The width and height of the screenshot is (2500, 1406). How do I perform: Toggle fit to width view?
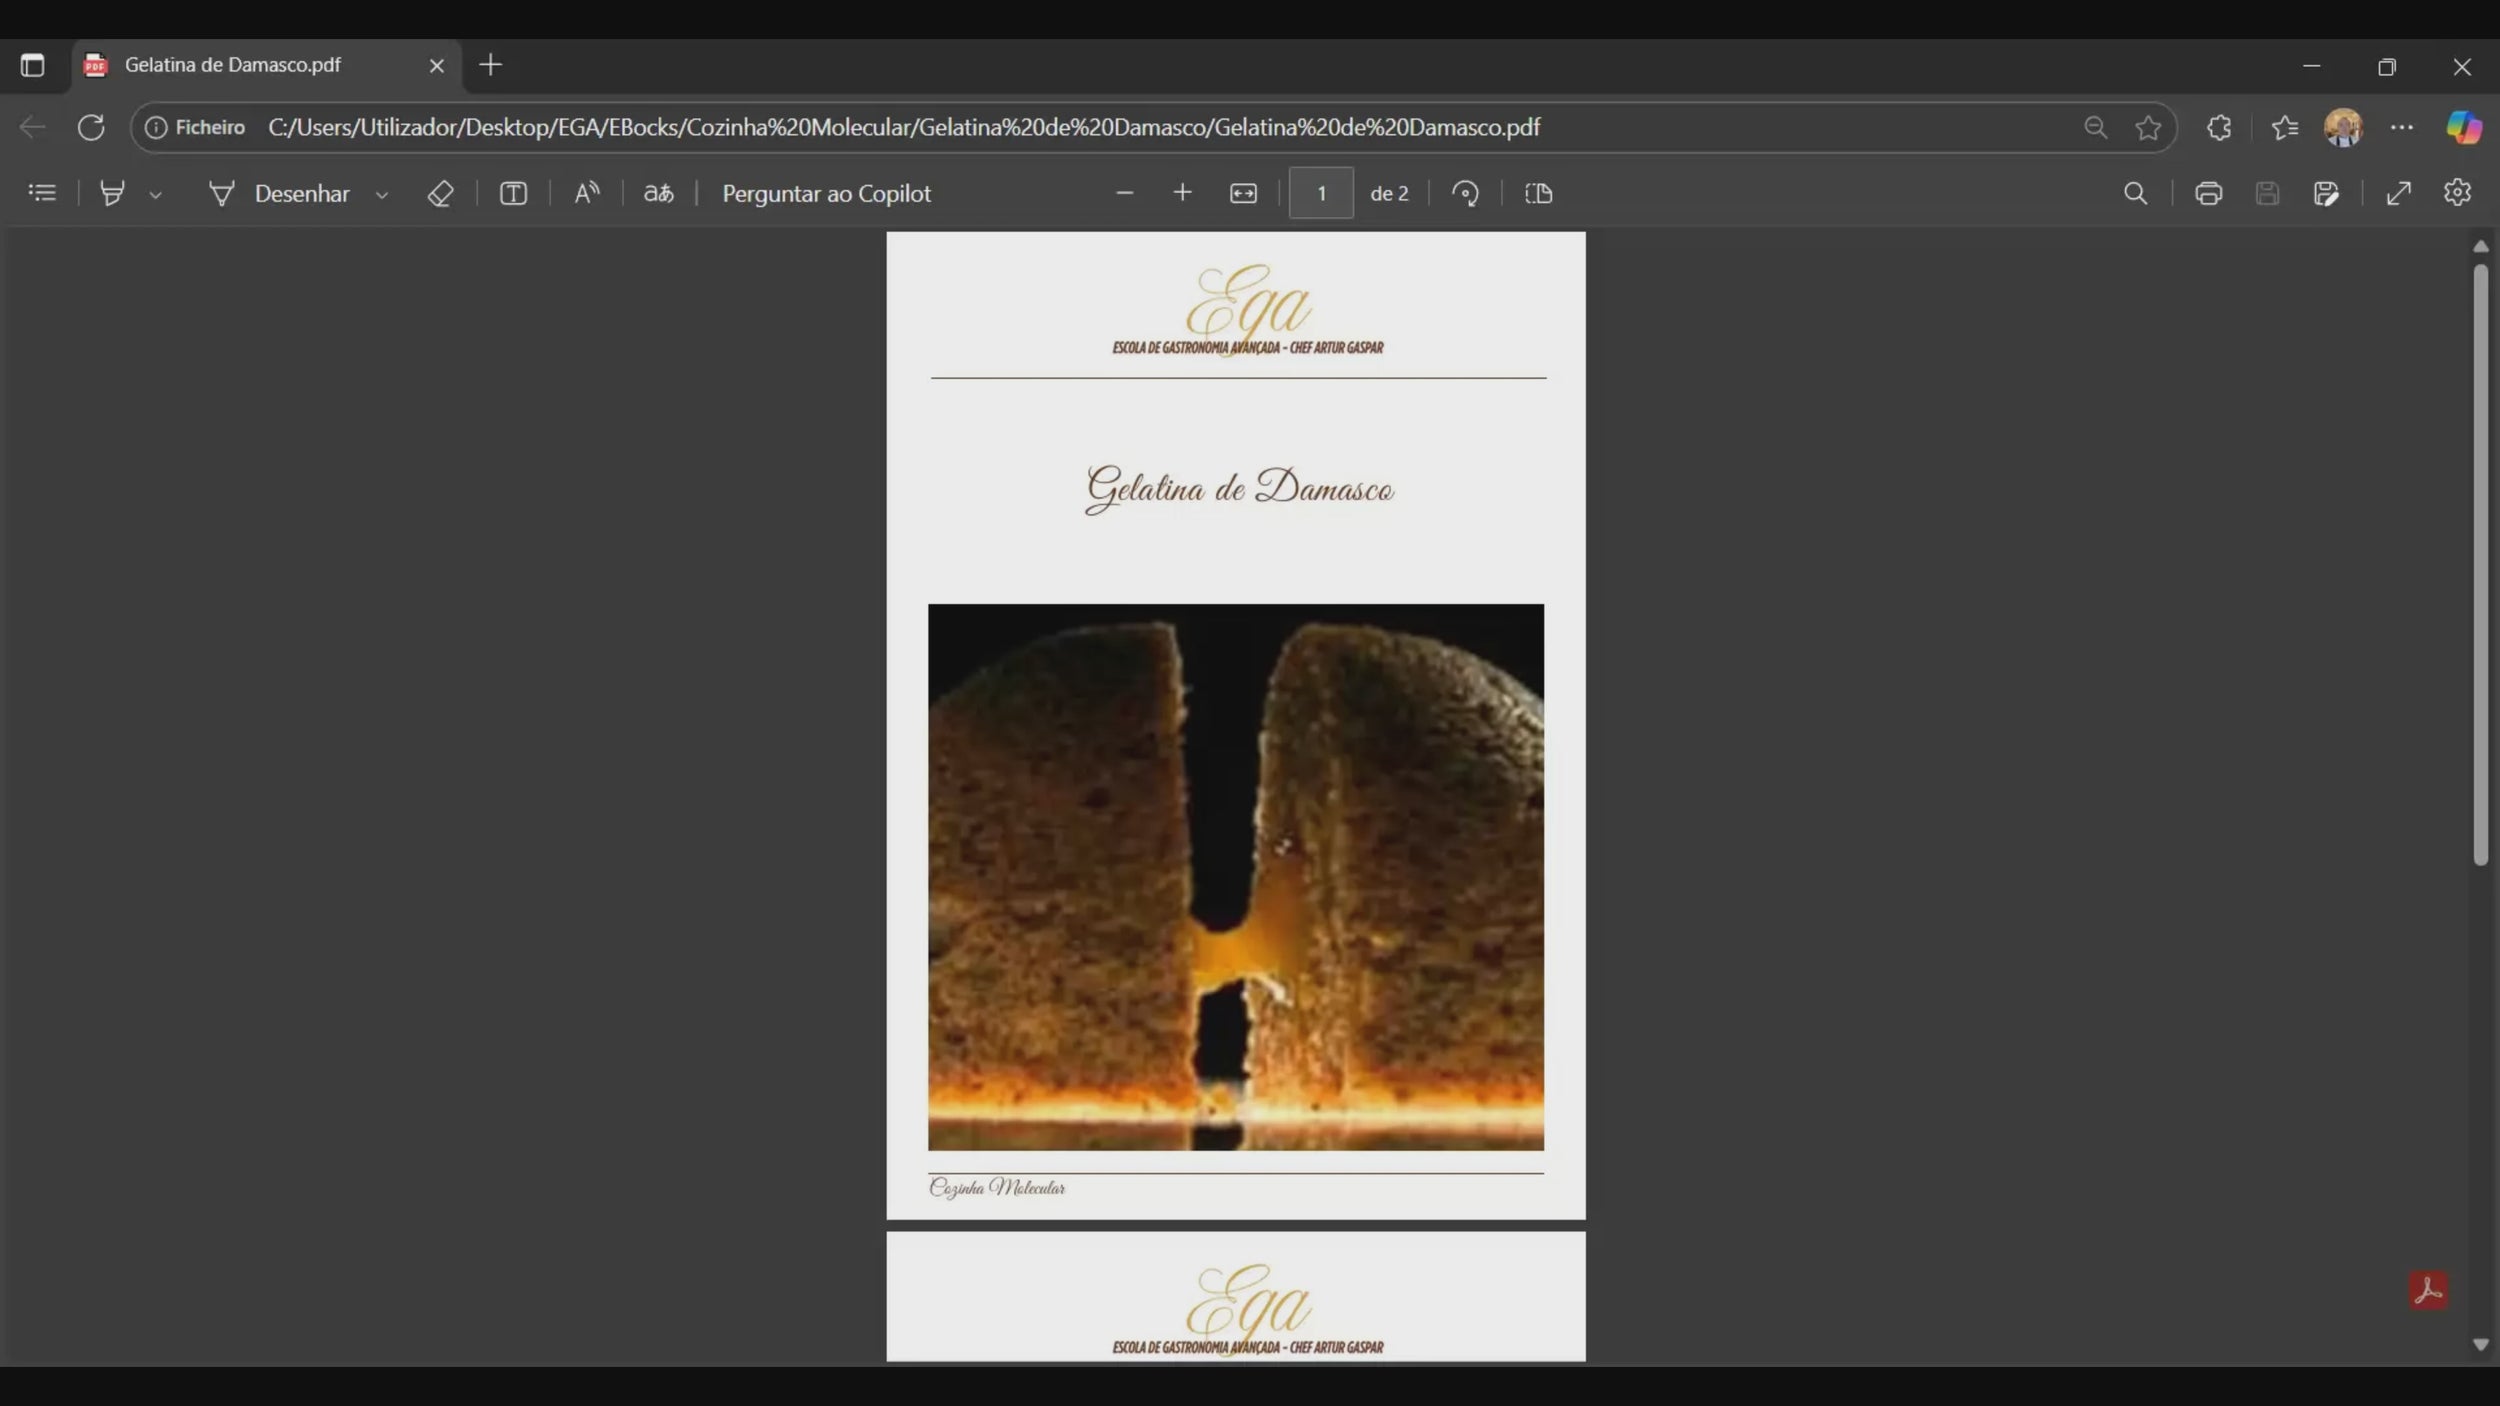pyautogui.click(x=1243, y=193)
